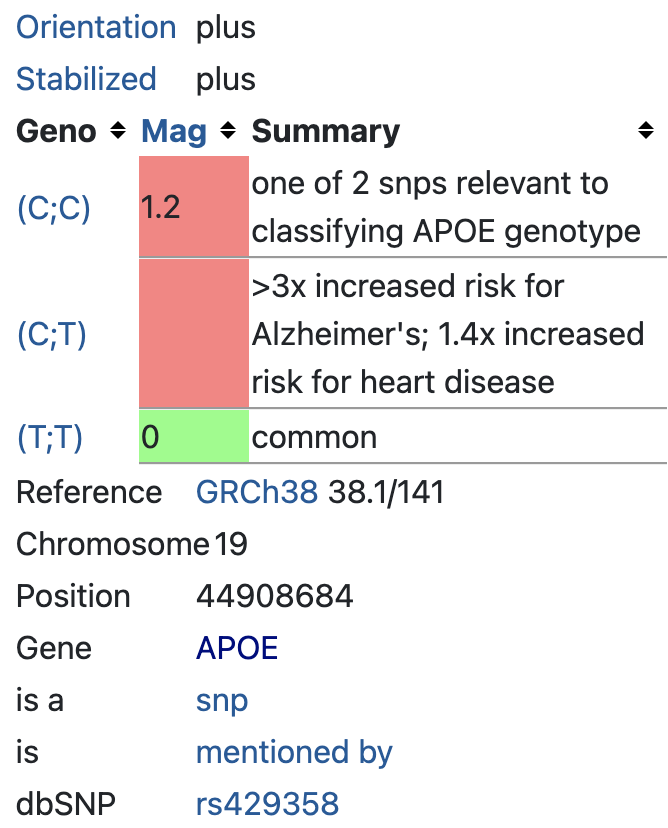This screenshot has width=668, height=828.
Task: Open the mentioned by link
Action: (x=294, y=751)
